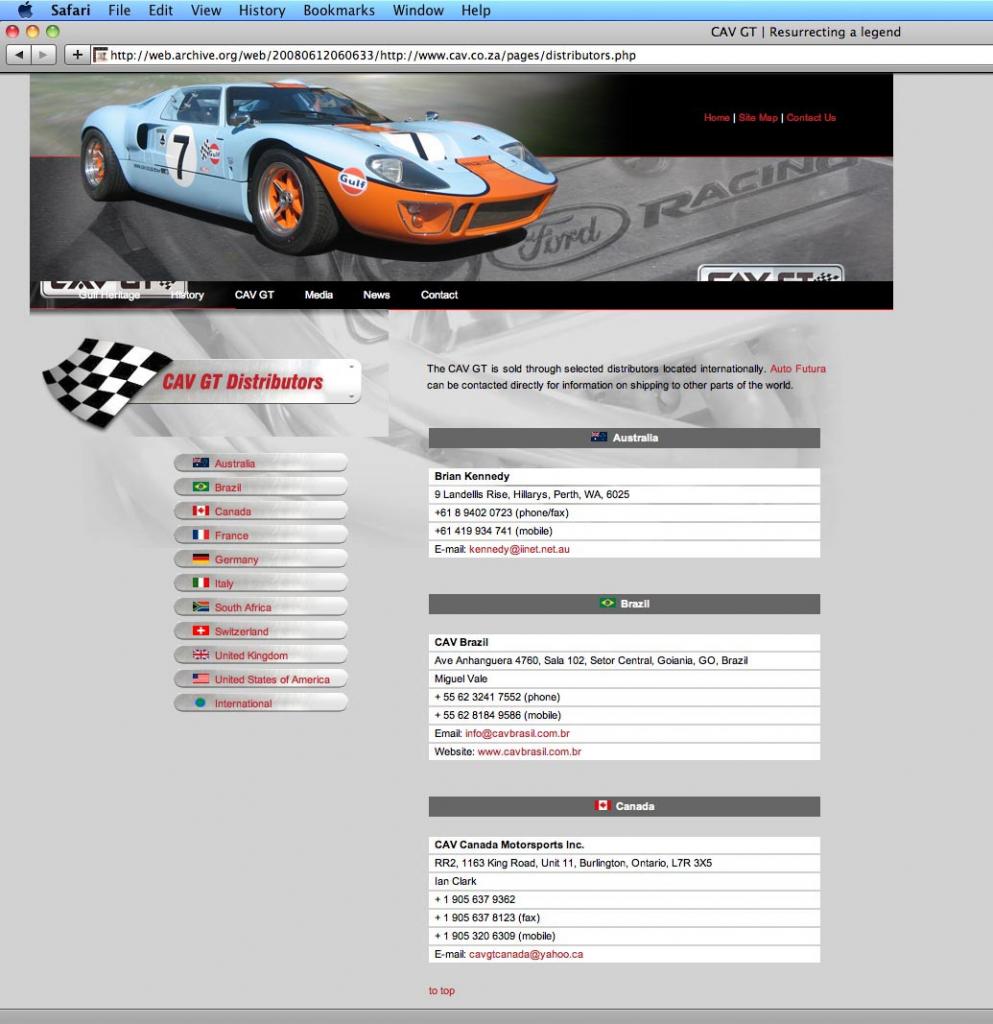The image size is (993, 1024).
Task: Open the View menu
Action: [206, 10]
